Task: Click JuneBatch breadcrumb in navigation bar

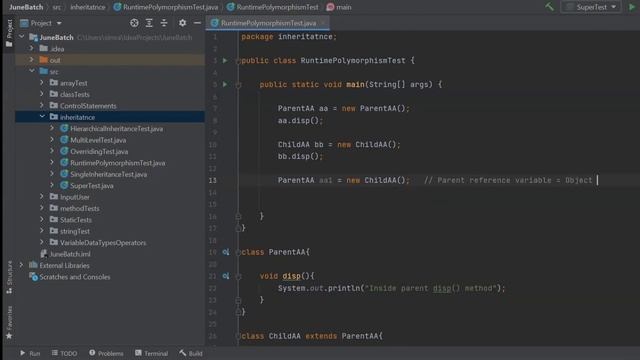Action: tap(26, 7)
